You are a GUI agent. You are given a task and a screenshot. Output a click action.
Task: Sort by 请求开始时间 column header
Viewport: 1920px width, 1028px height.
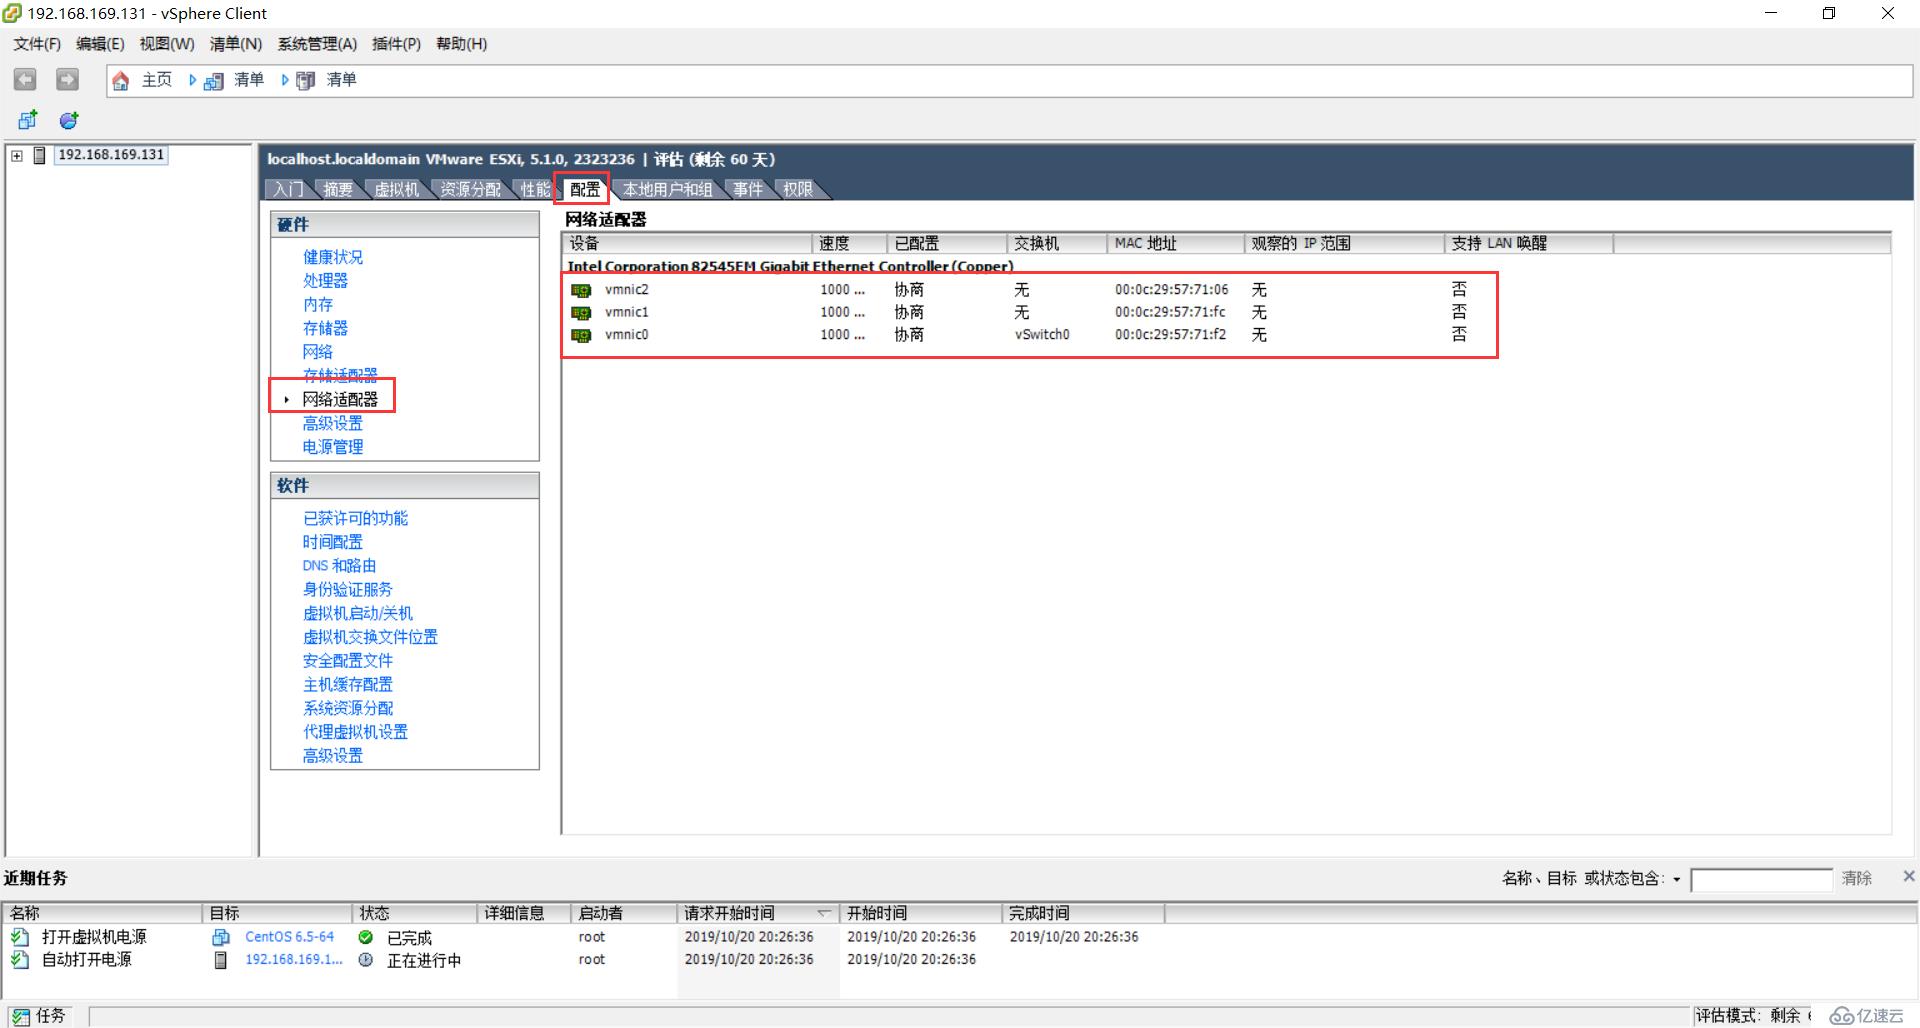click(x=757, y=913)
